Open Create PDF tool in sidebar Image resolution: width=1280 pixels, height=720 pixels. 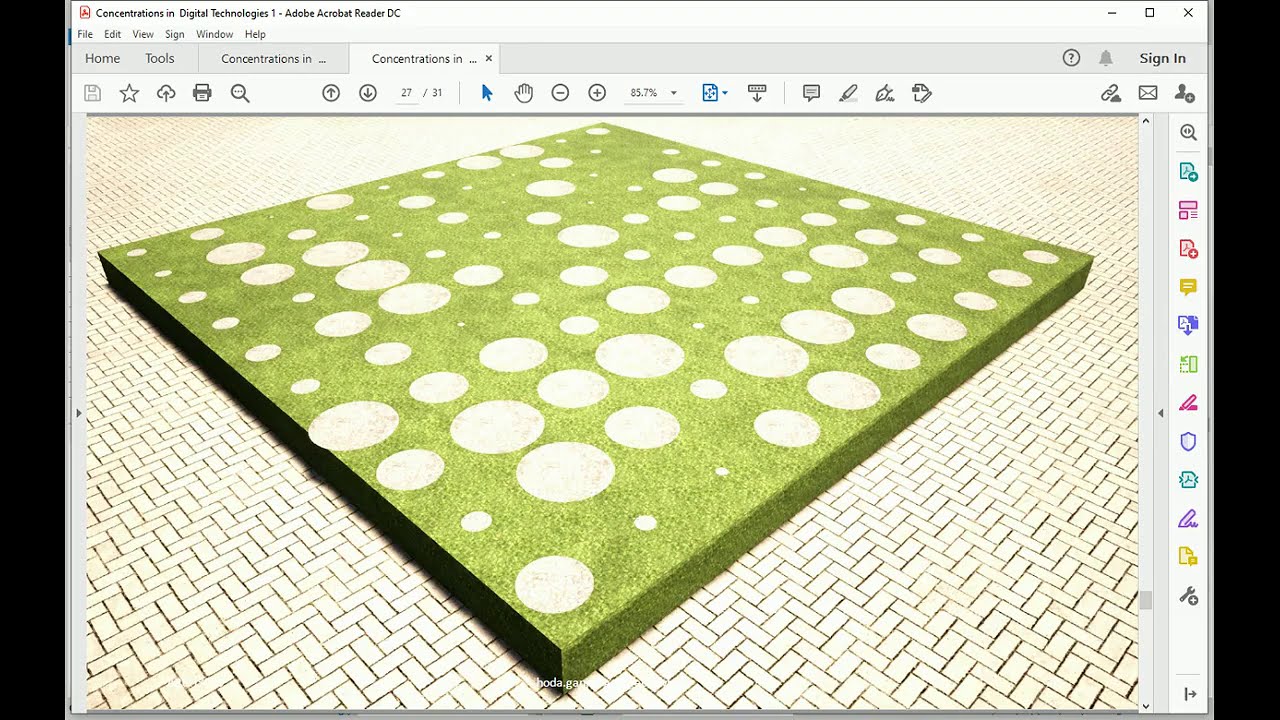point(1188,248)
